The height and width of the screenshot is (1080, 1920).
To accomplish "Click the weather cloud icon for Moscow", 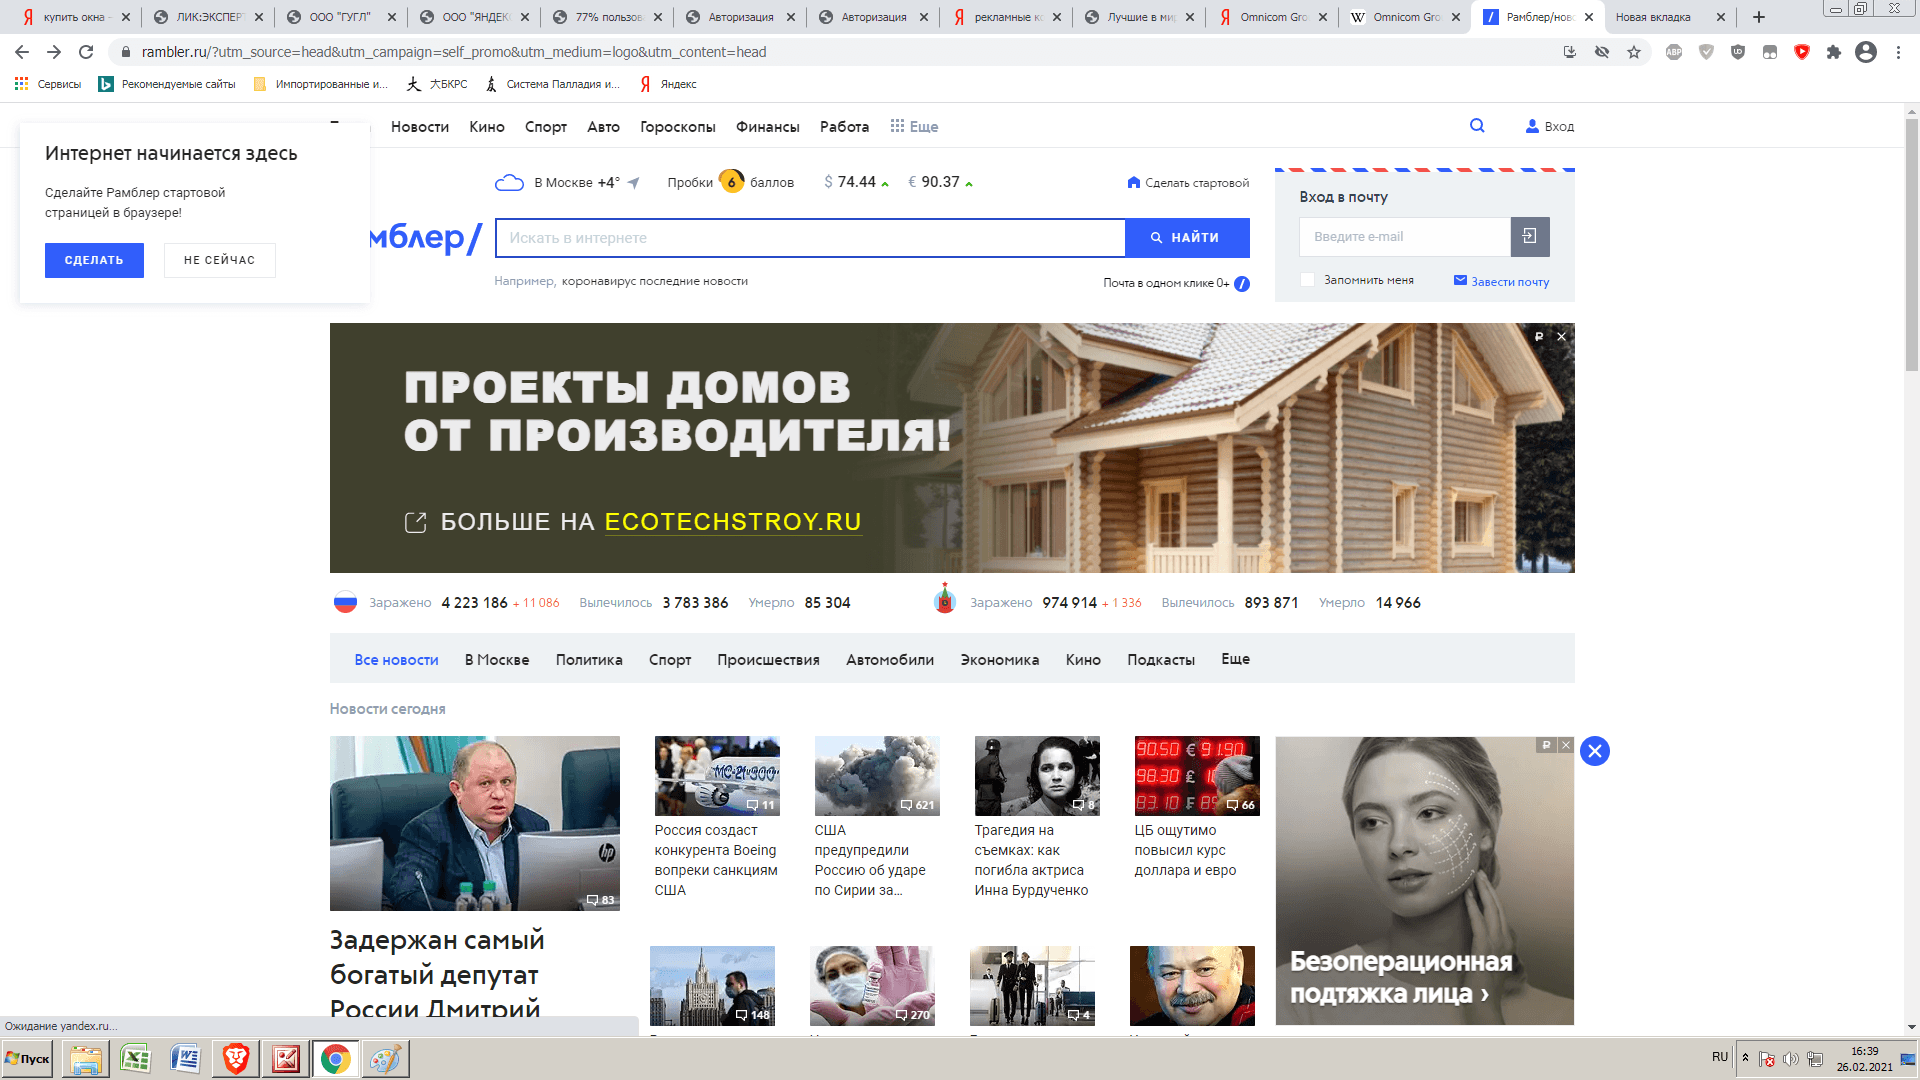I will click(x=509, y=183).
